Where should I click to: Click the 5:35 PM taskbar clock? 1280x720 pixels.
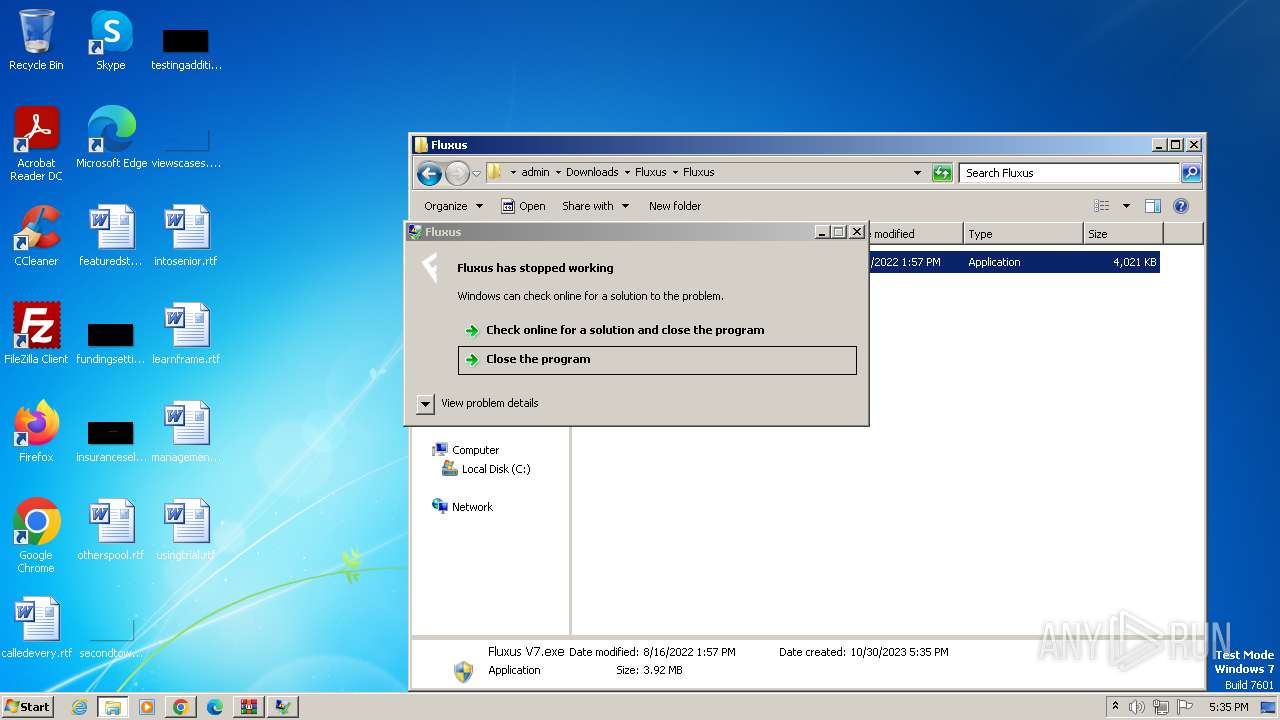pos(1228,707)
